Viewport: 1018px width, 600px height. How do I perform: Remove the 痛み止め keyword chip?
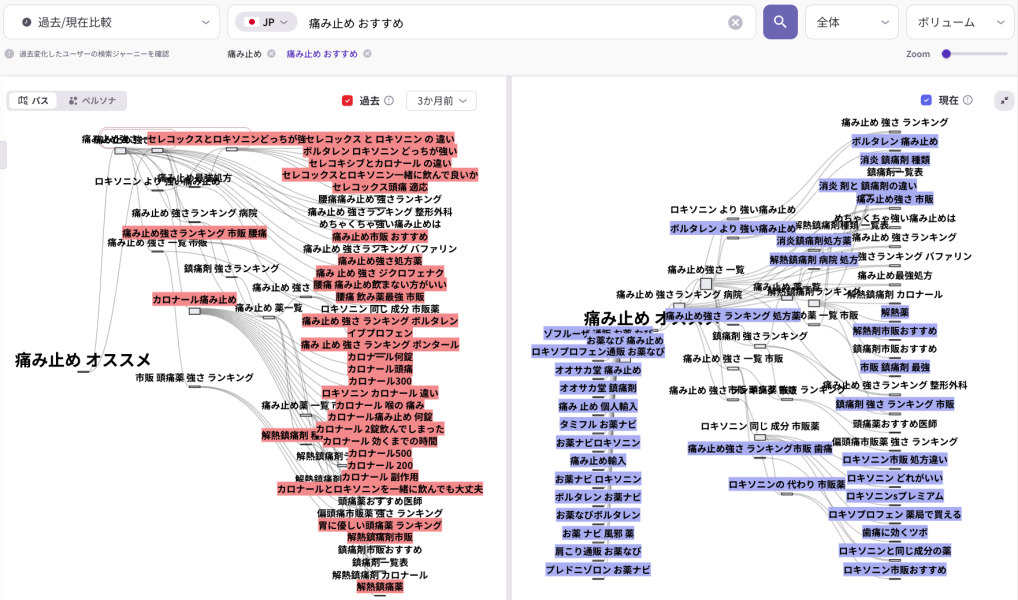click(271, 54)
